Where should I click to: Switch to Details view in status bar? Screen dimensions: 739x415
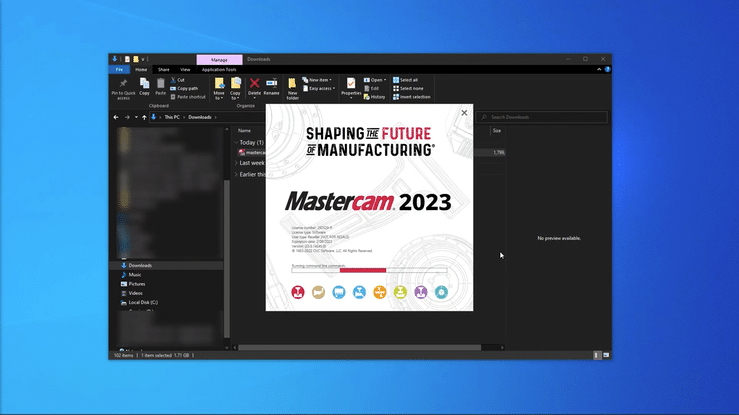[597, 355]
